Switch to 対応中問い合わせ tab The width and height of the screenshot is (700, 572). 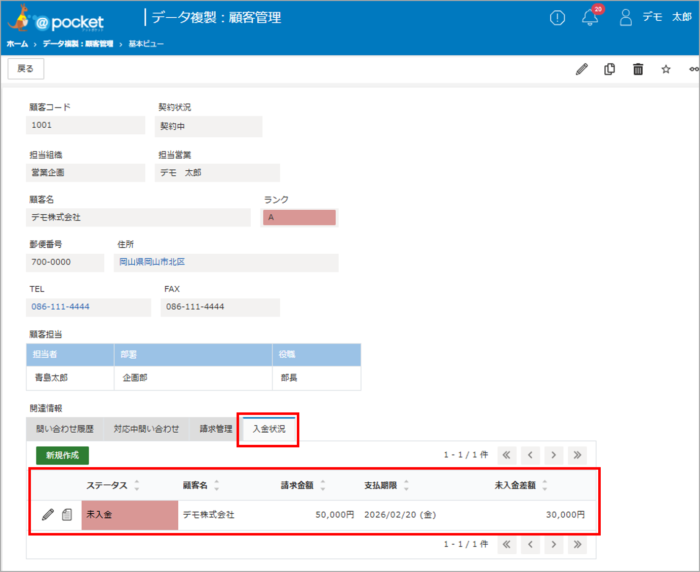(x=146, y=429)
